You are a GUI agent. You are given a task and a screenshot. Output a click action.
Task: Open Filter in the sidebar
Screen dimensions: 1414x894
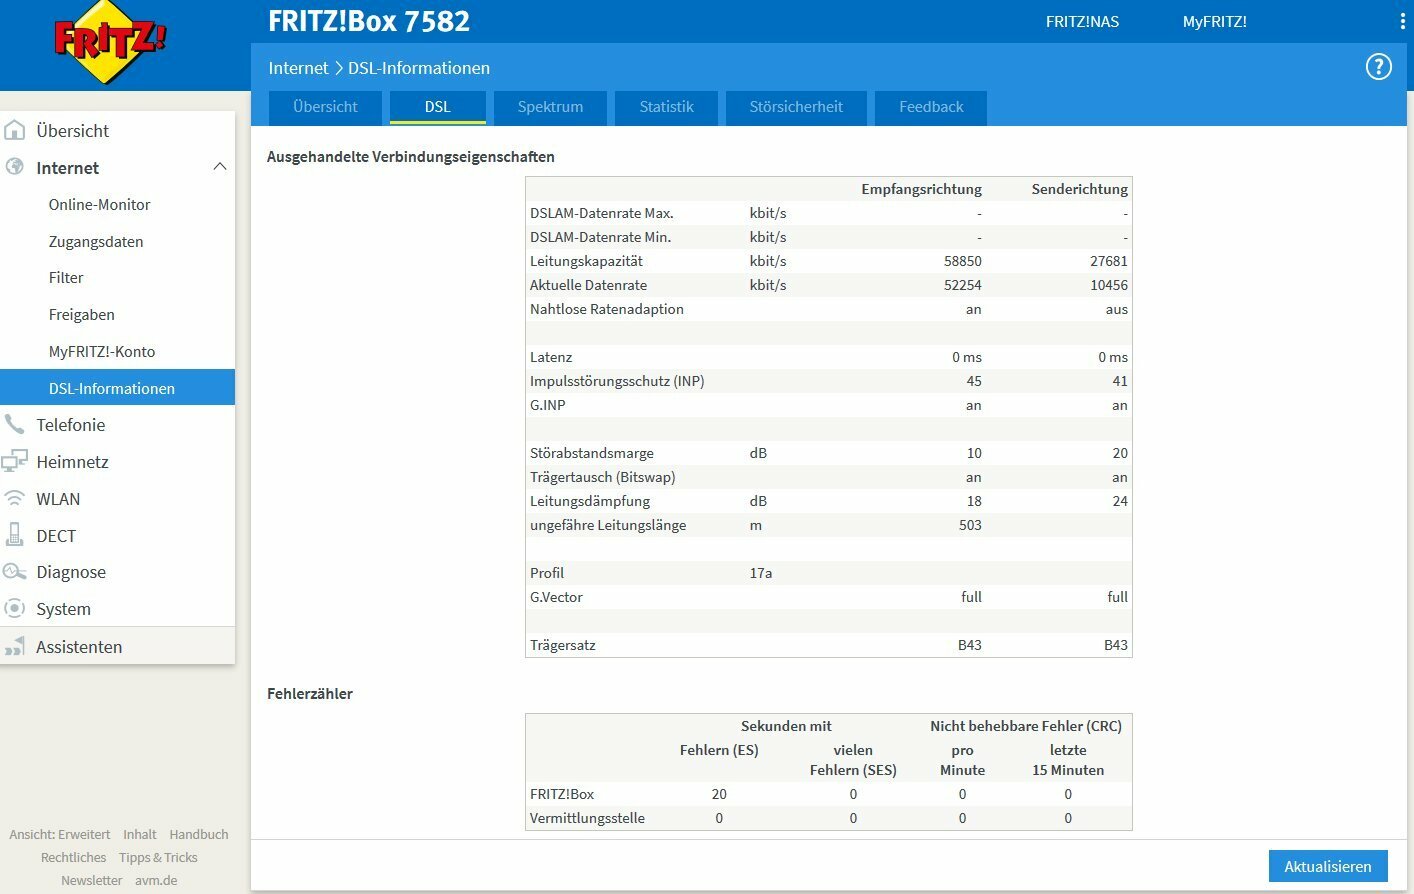tap(66, 277)
